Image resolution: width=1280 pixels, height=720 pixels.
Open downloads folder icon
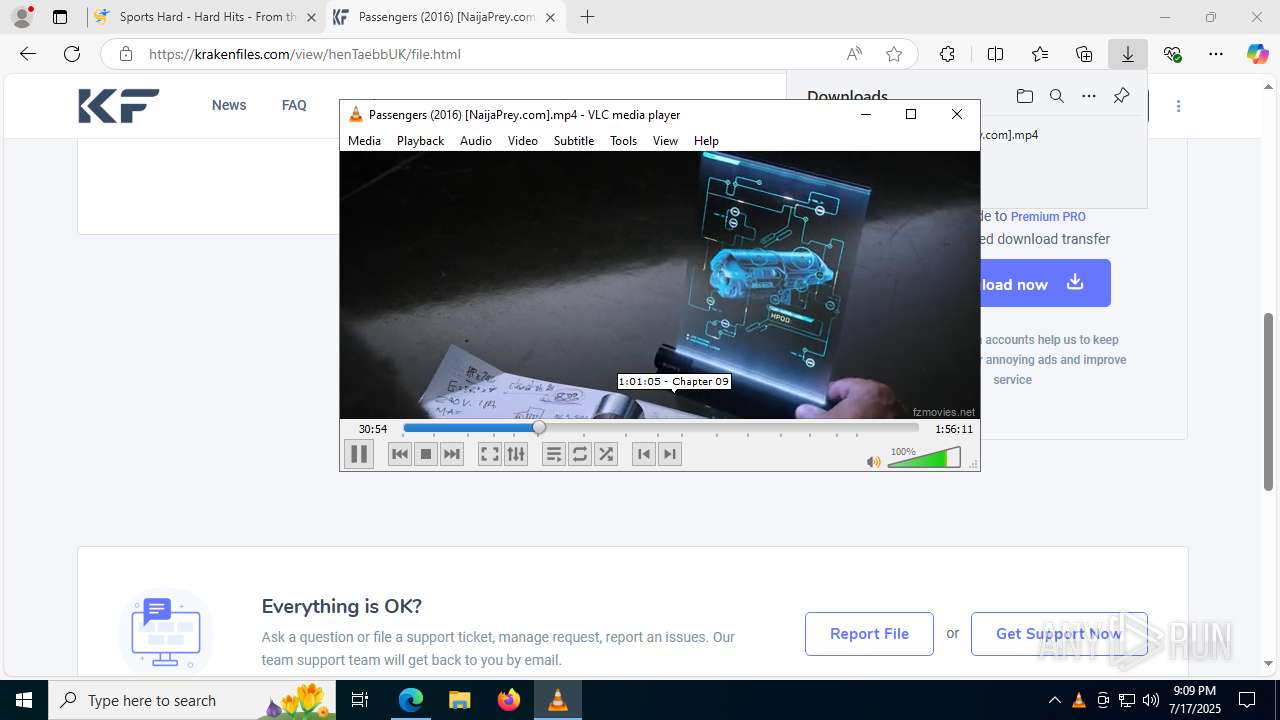click(1024, 96)
